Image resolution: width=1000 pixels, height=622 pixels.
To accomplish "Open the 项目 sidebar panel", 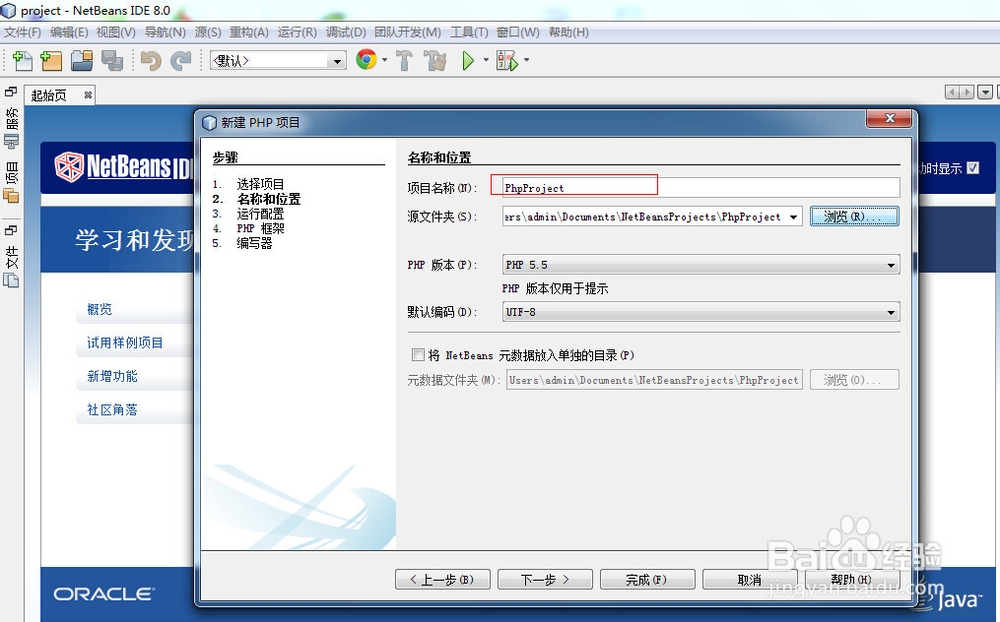I will click(11, 182).
